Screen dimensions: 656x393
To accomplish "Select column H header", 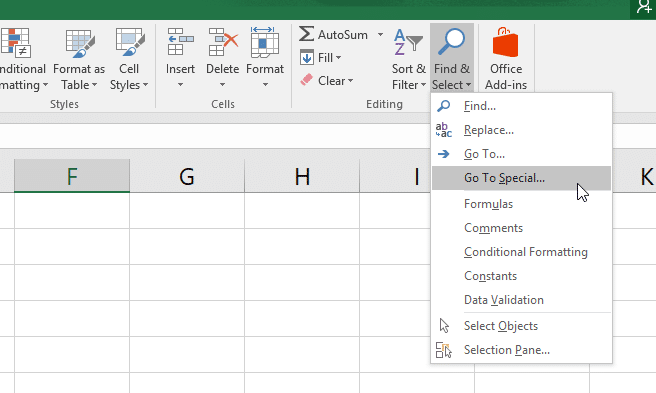I will 302,176.
